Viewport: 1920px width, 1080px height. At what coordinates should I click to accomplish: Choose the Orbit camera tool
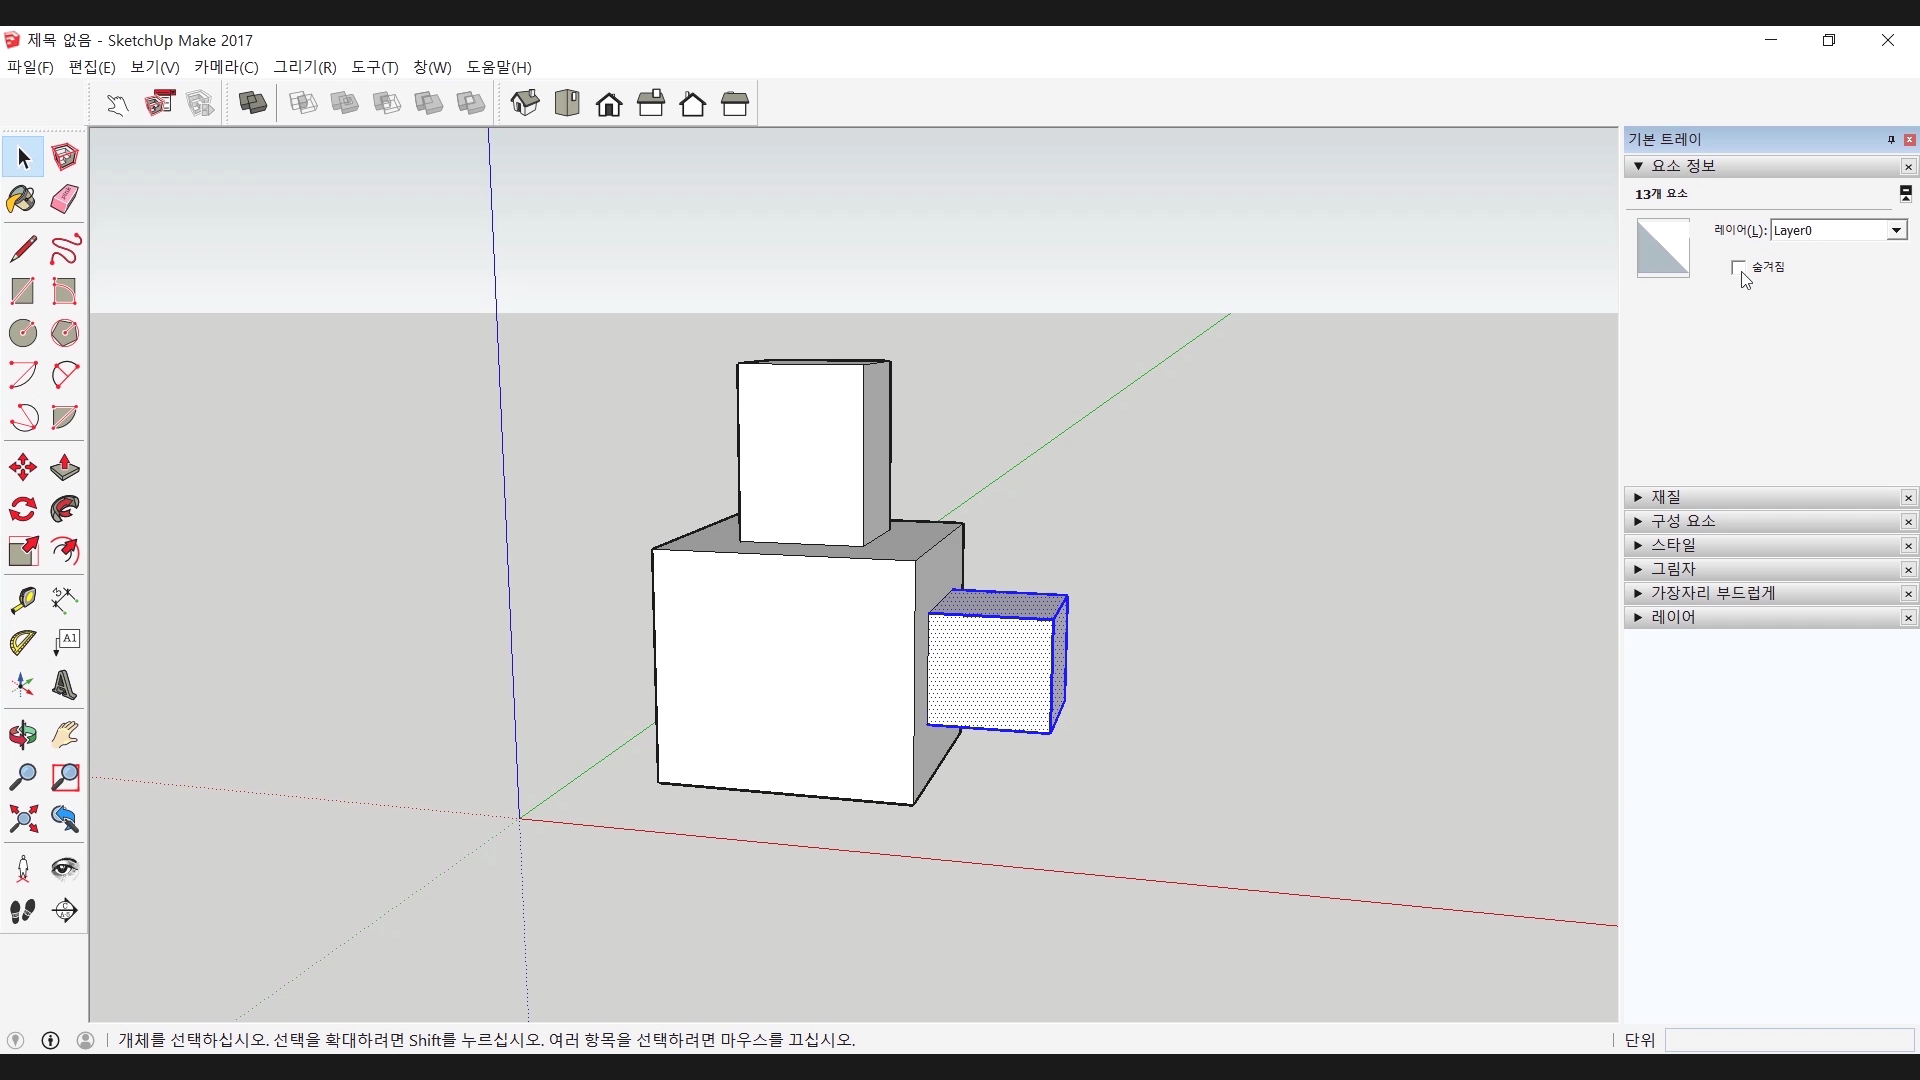coord(22,736)
